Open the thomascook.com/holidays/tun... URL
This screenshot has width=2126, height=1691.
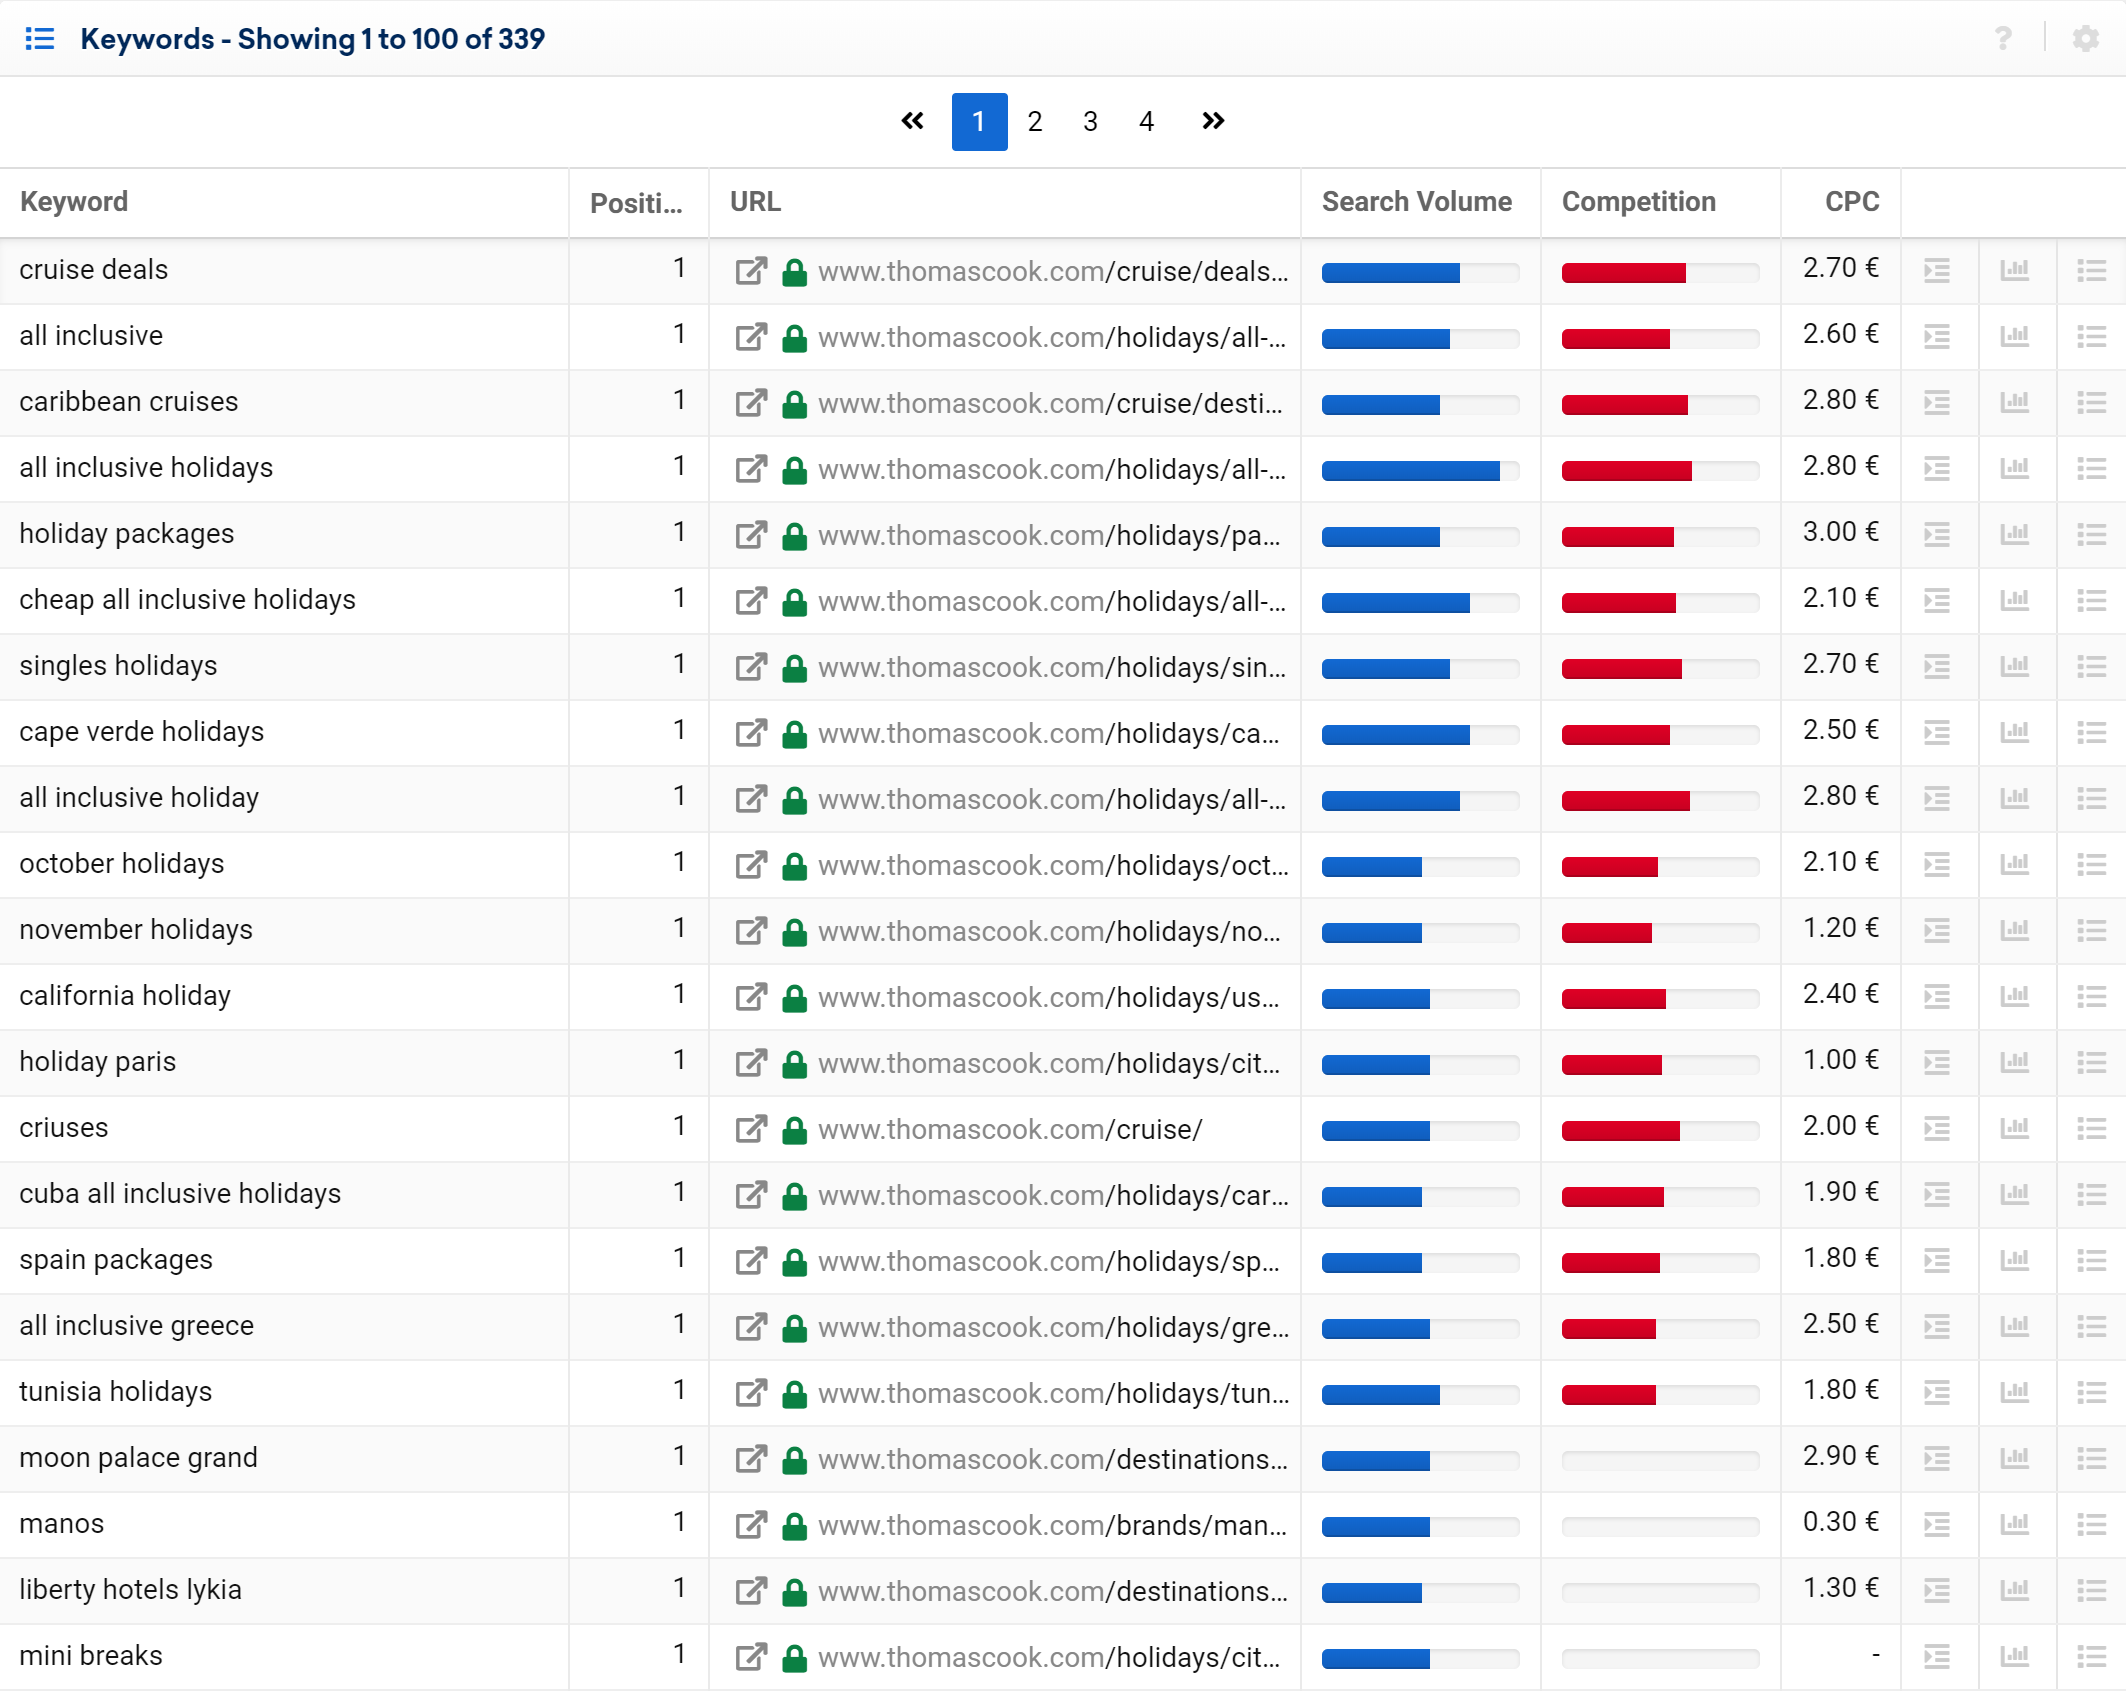[x=1053, y=1394]
